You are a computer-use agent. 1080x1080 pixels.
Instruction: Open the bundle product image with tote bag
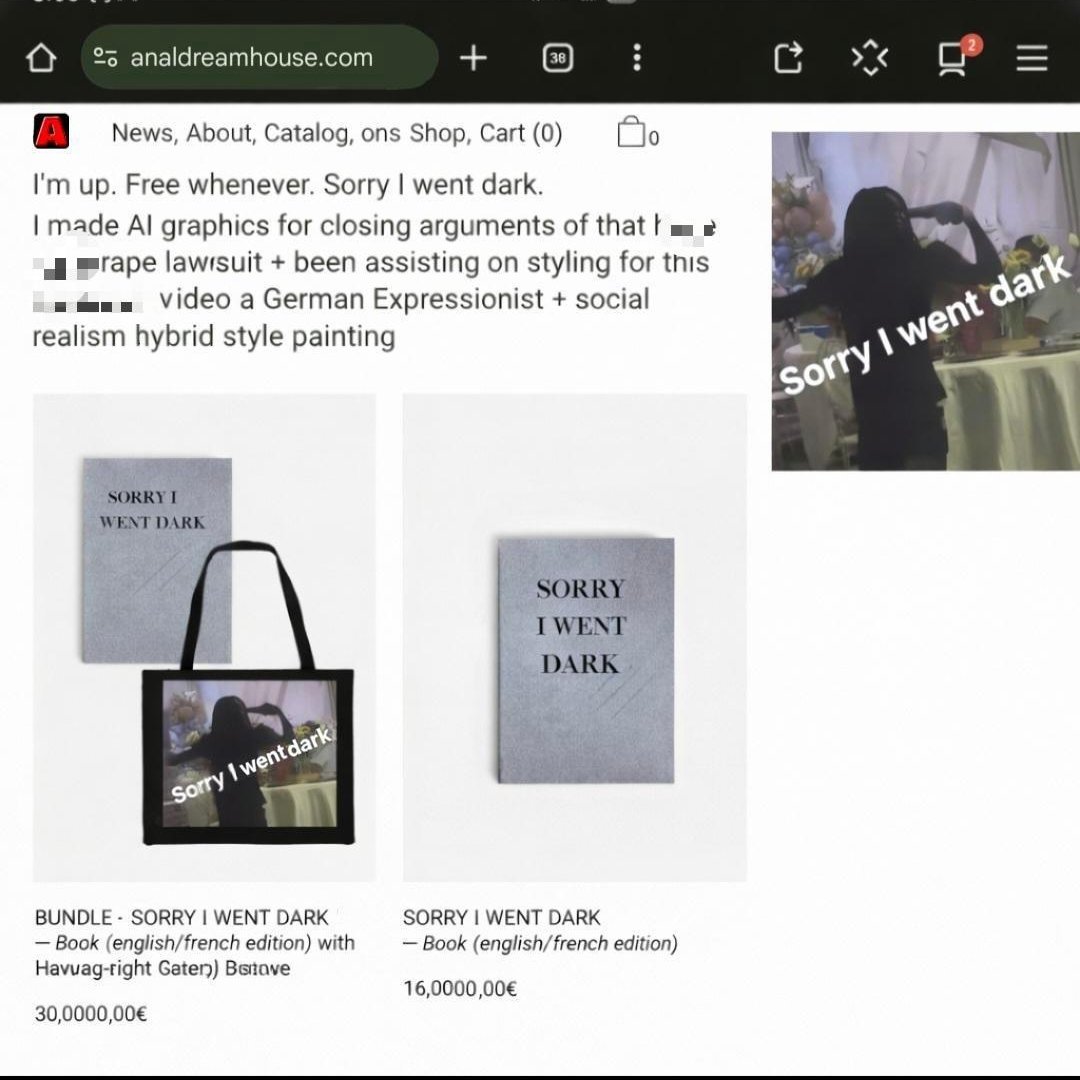pos(205,638)
